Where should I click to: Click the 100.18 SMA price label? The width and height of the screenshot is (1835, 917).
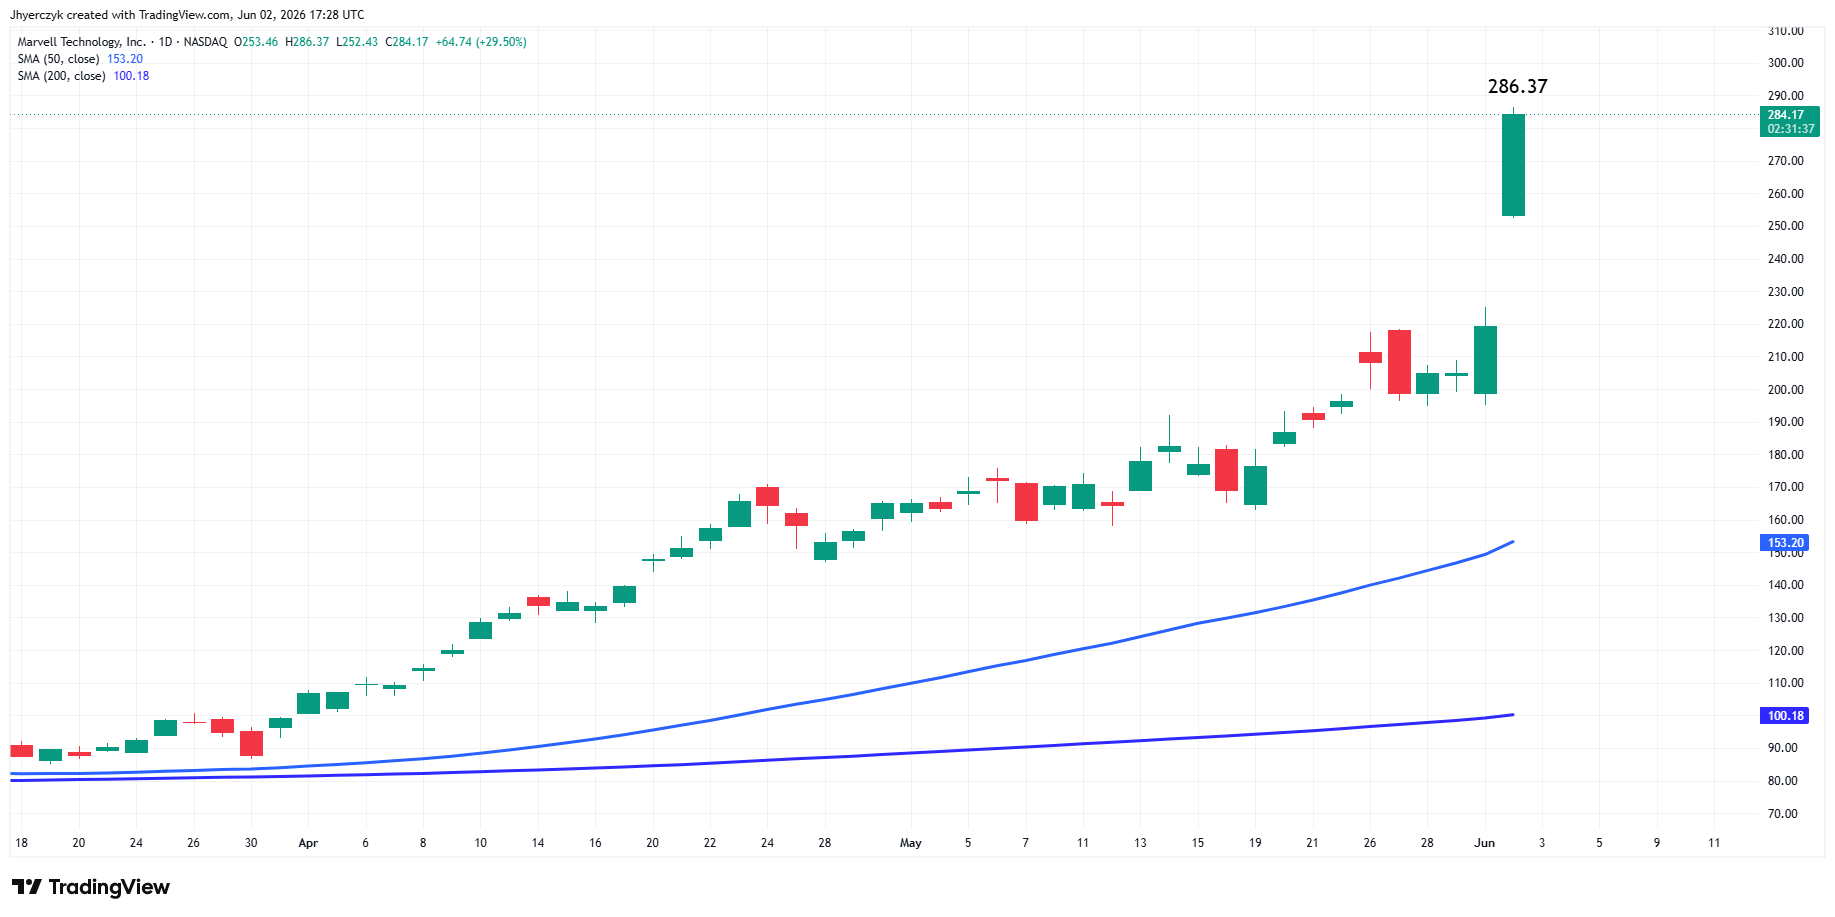click(x=1785, y=716)
